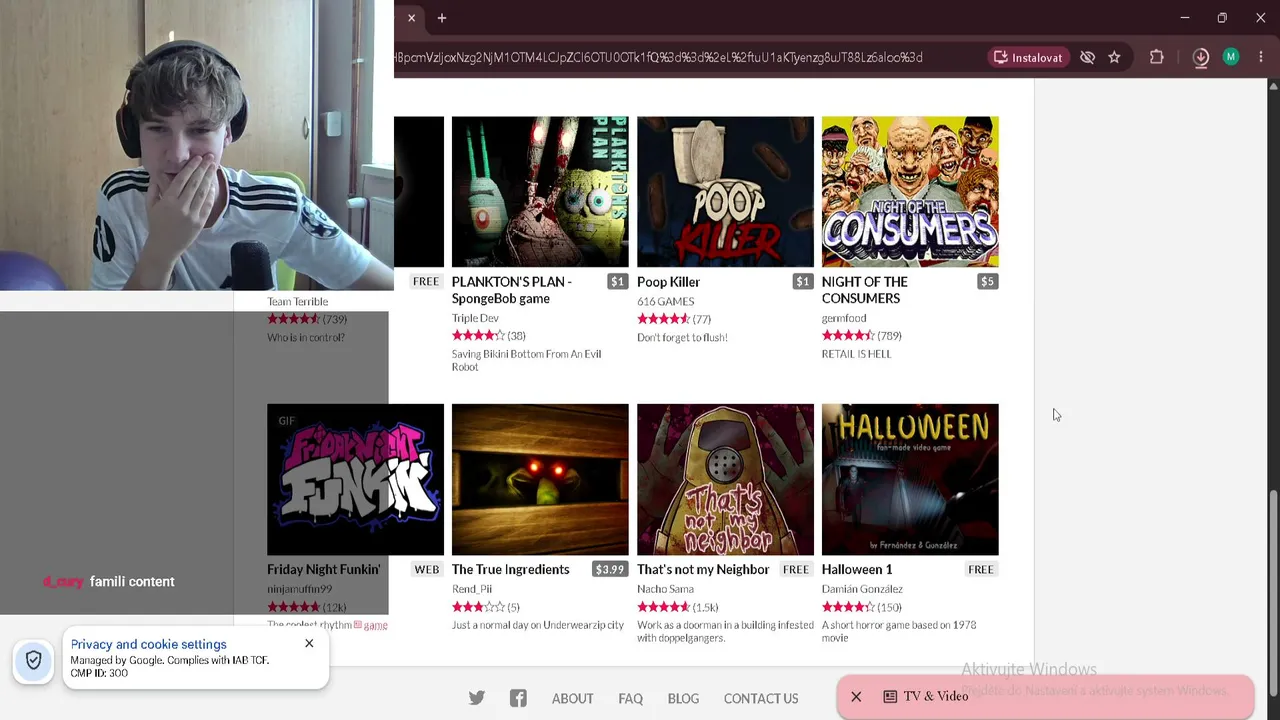Go to the ABOUT footer link
The height and width of the screenshot is (720, 1280).
tap(573, 699)
